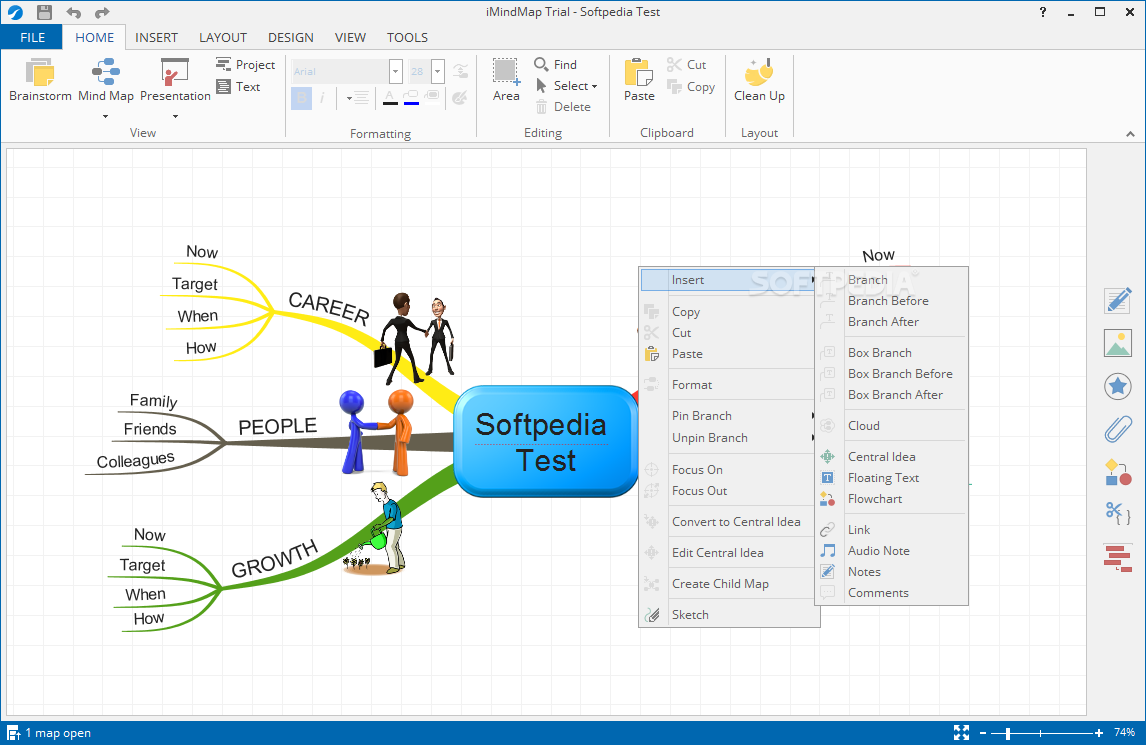Run Clean Up layout
The height and width of the screenshot is (745, 1146).
[759, 80]
